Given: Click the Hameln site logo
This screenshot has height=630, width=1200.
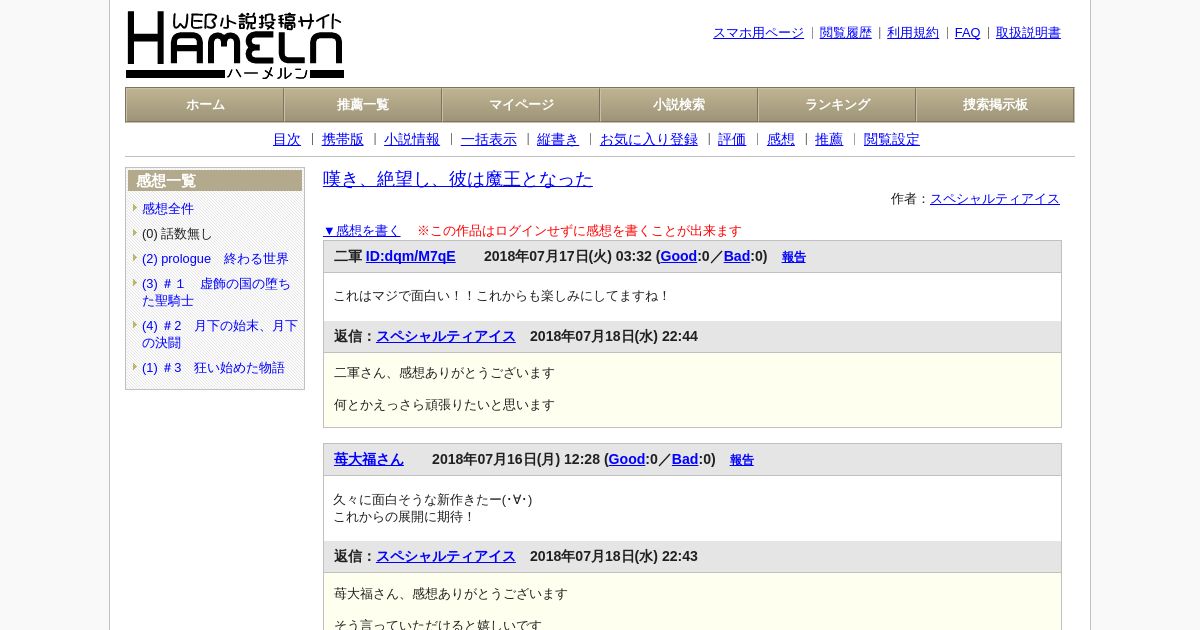Looking at the screenshot, I should [x=235, y=45].
